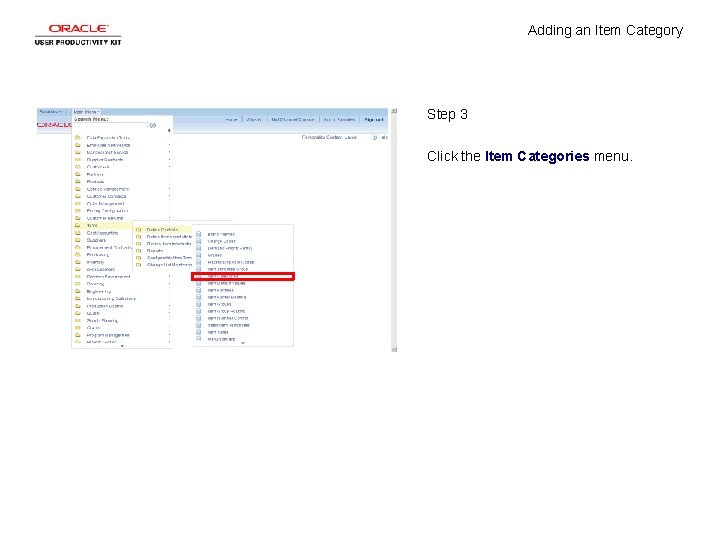
Task: Expand the Catalog Management menu
Action: (x=108, y=189)
